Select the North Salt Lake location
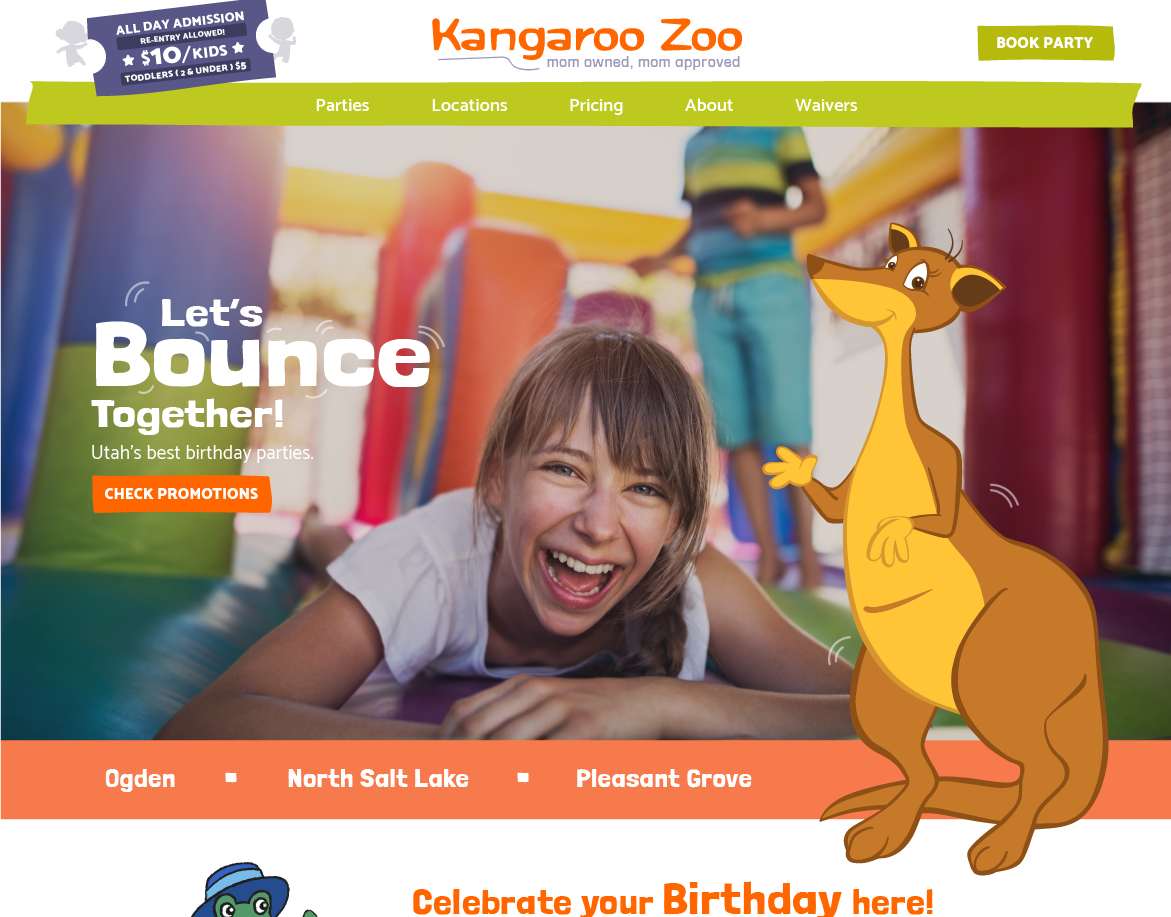The image size is (1171, 917). pyautogui.click(x=378, y=779)
